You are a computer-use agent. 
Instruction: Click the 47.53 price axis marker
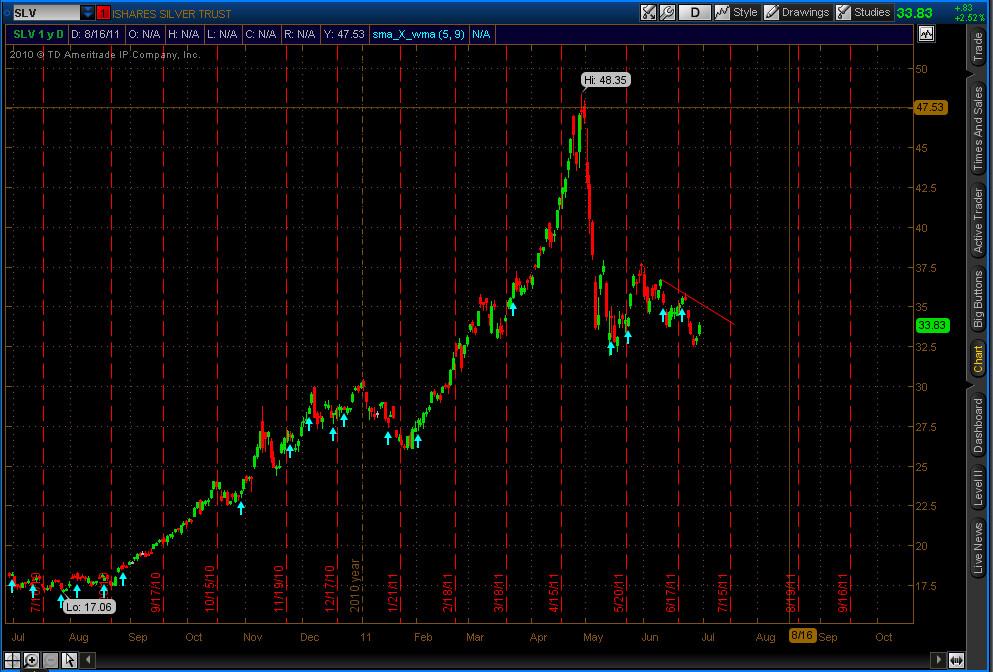pyautogui.click(x=930, y=108)
